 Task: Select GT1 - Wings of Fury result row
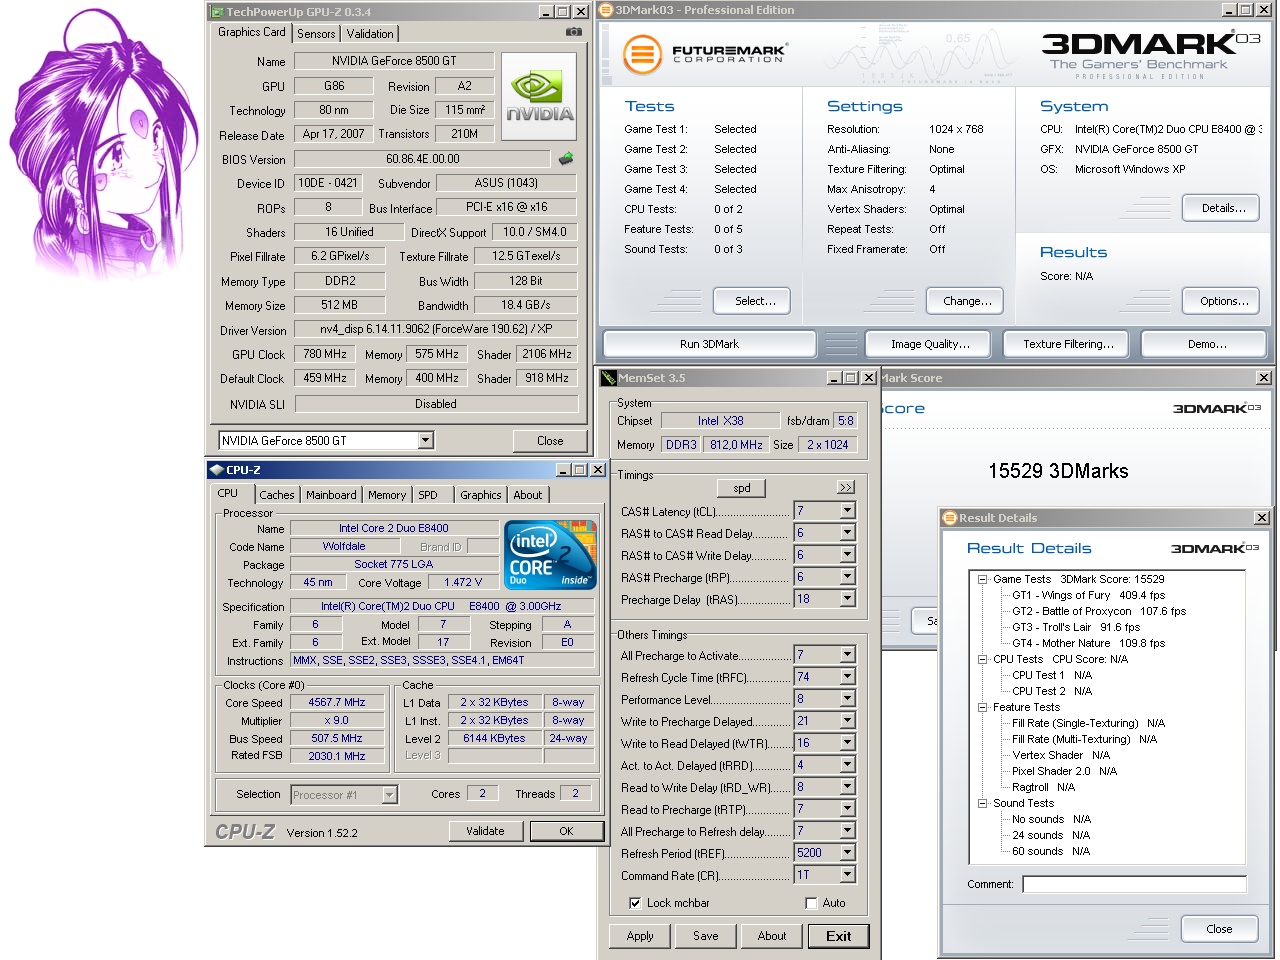tap(1088, 595)
